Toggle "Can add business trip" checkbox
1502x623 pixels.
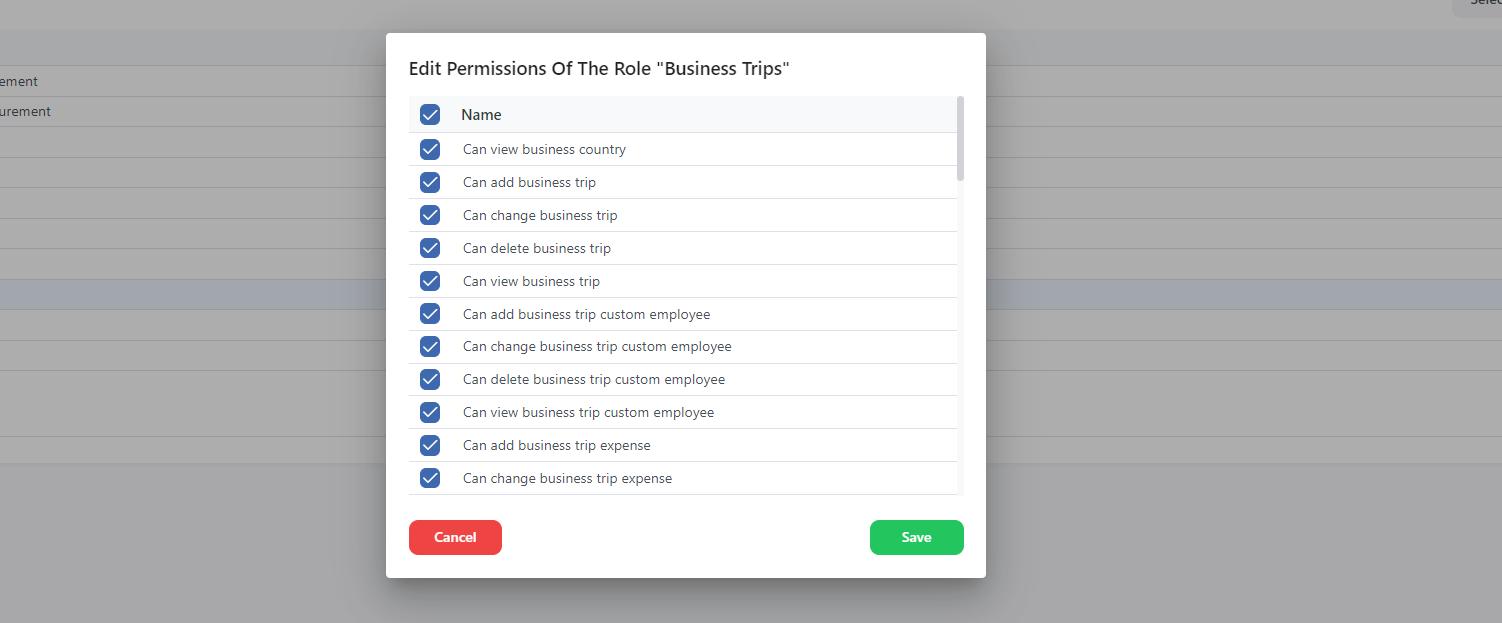point(430,182)
